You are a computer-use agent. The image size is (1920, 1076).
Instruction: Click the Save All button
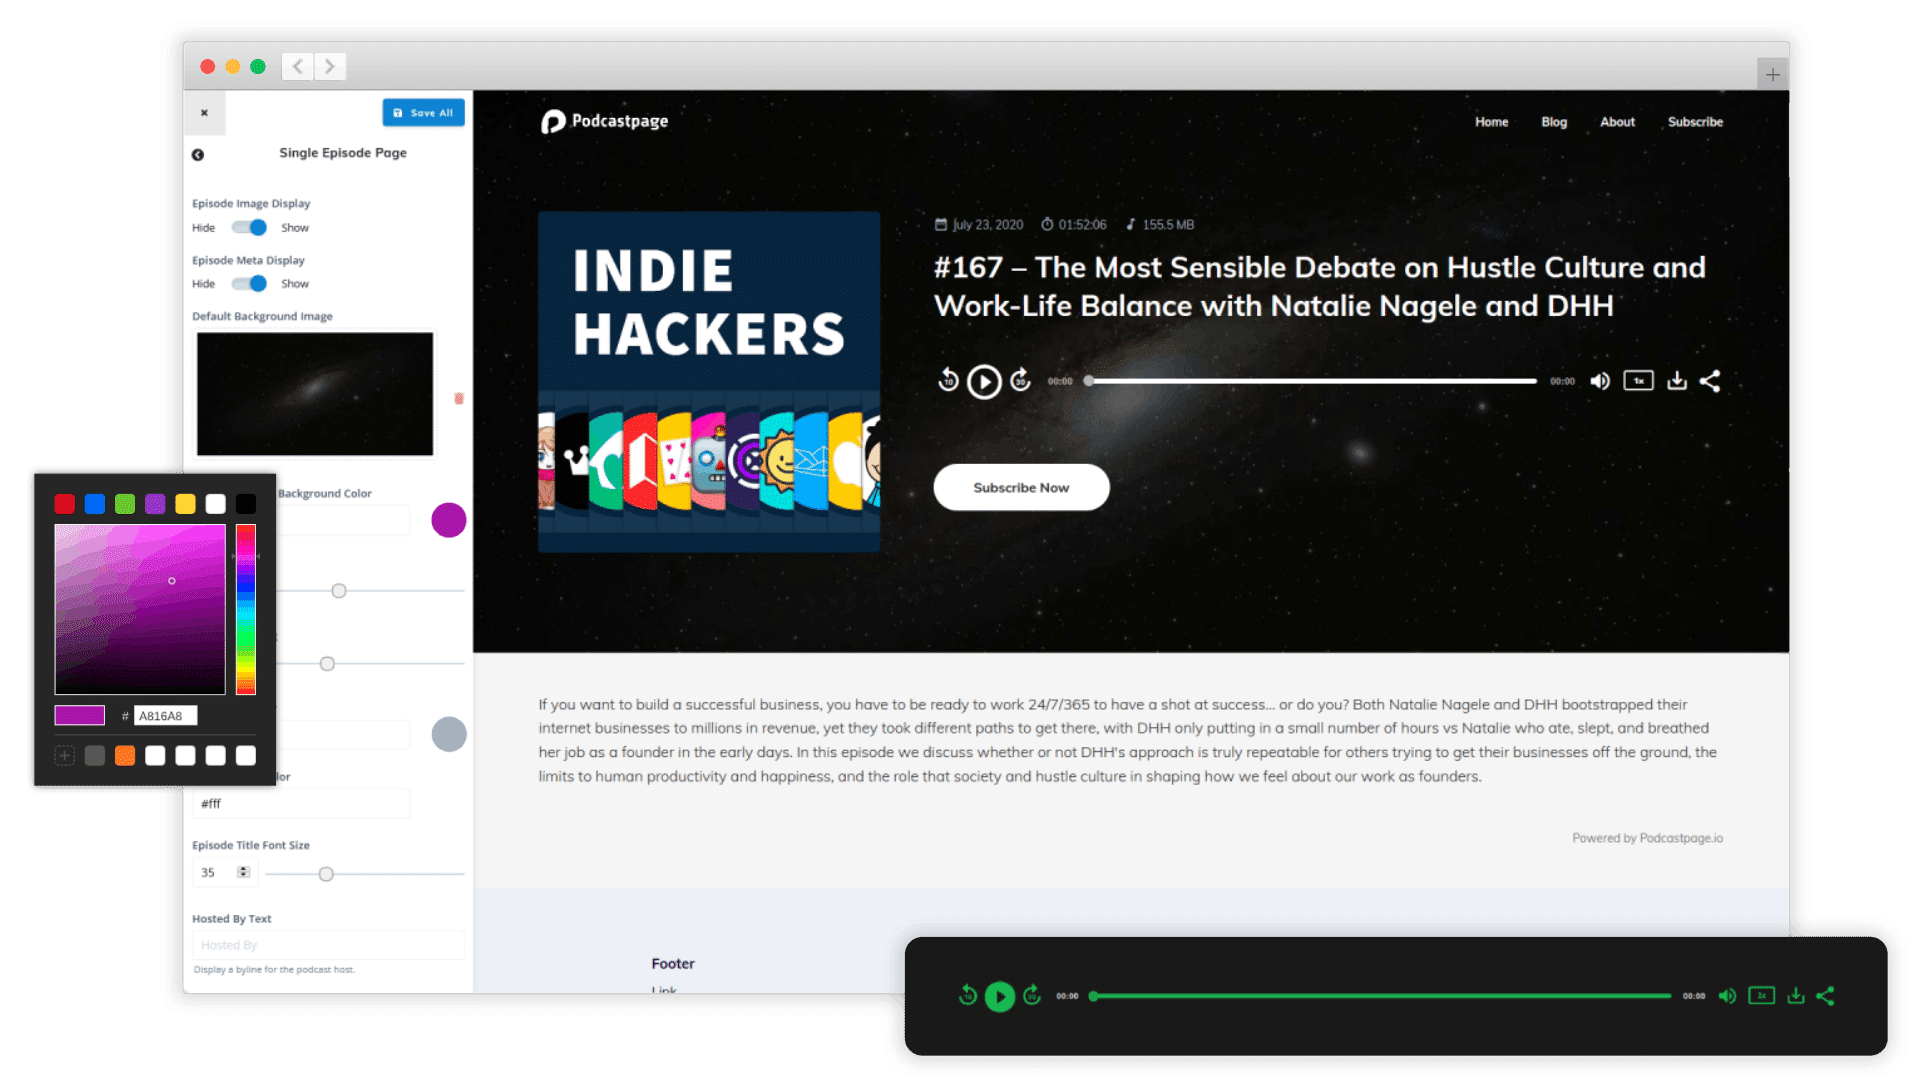click(x=423, y=113)
